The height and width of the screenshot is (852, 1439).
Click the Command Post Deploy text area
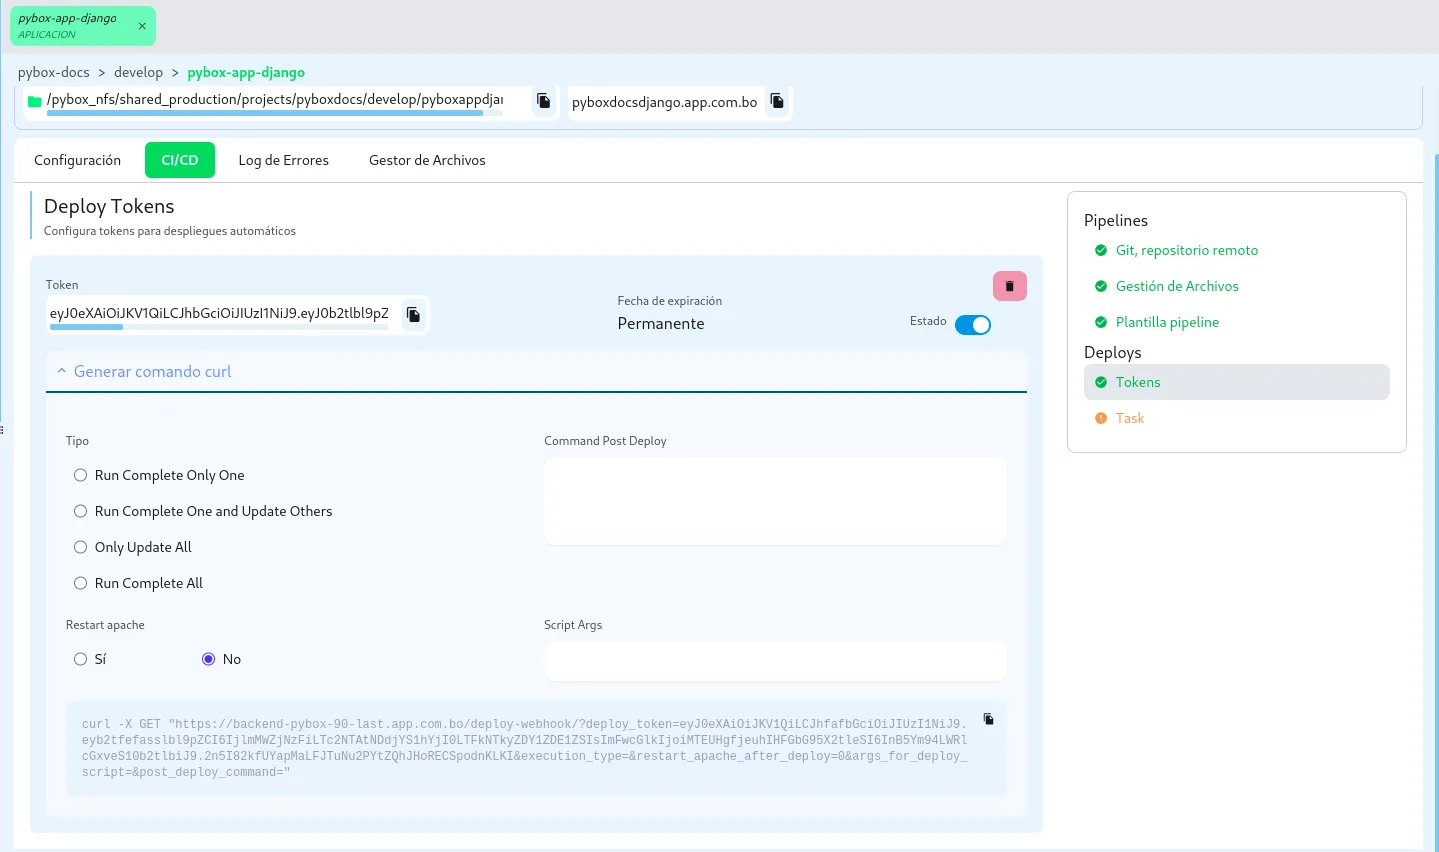click(x=775, y=501)
